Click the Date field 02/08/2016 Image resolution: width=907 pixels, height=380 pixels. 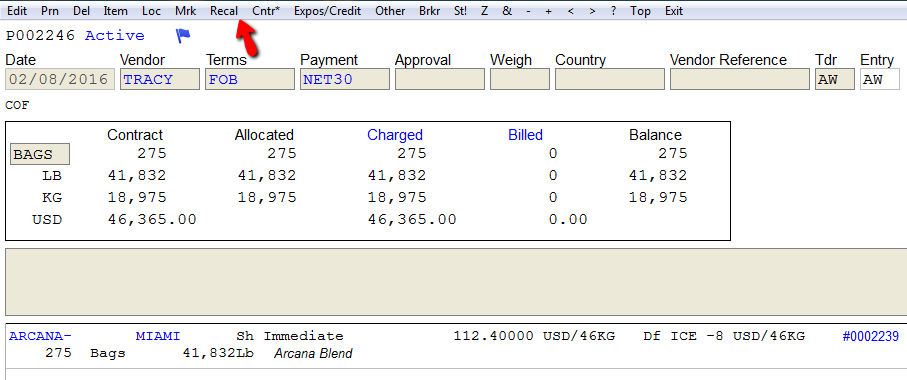click(x=60, y=79)
